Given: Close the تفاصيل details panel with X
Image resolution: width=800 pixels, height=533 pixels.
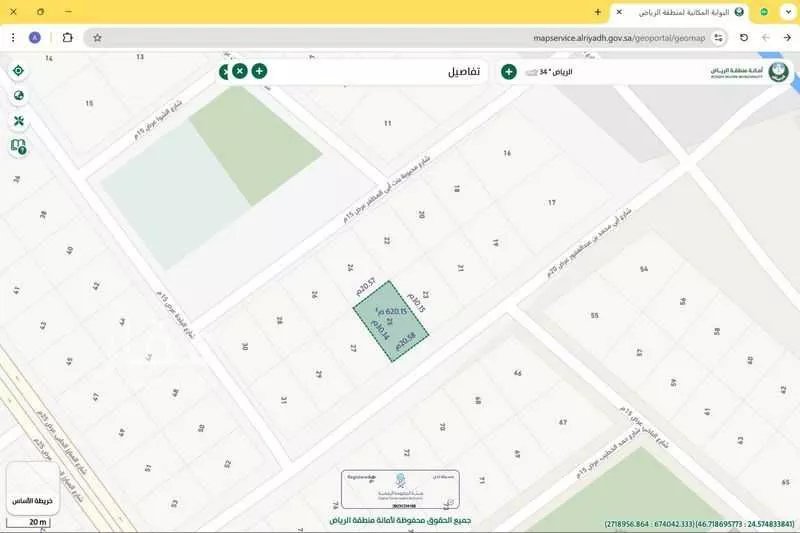Looking at the screenshot, I should coord(240,71).
